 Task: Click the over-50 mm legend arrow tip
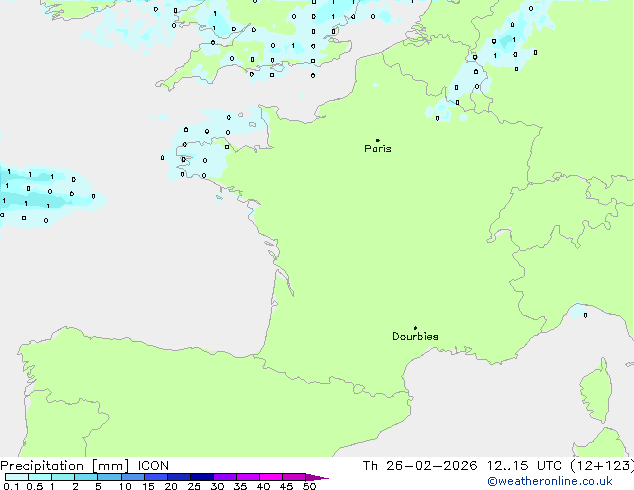coord(317,477)
